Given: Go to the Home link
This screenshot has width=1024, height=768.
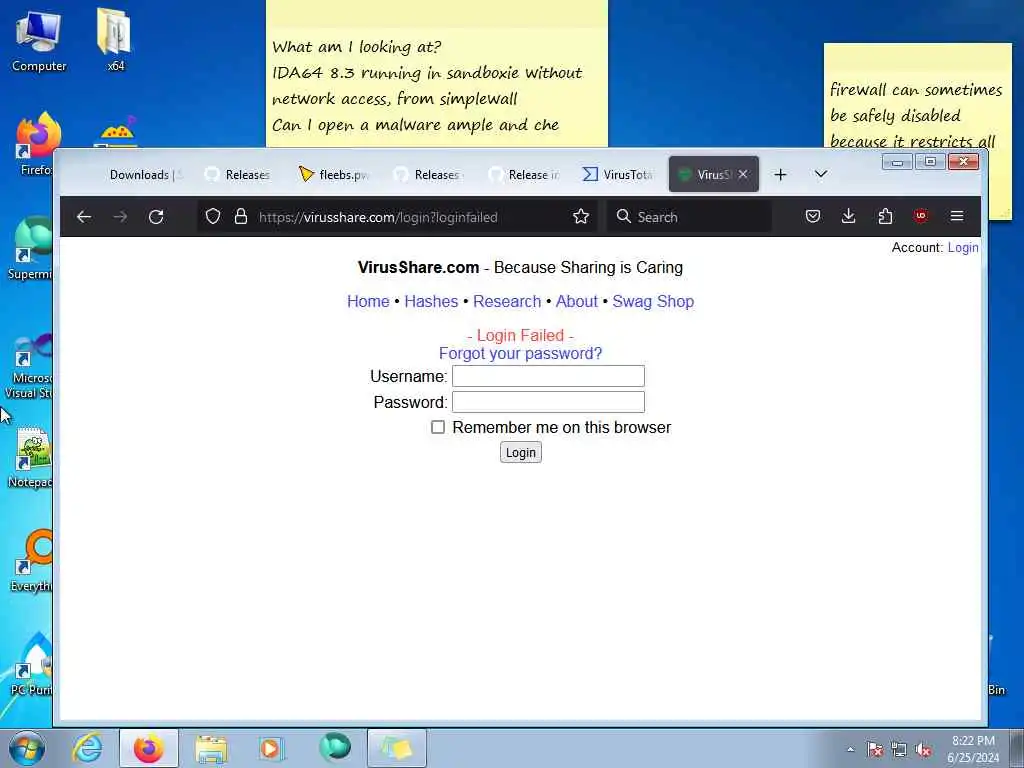Looking at the screenshot, I should point(368,301).
